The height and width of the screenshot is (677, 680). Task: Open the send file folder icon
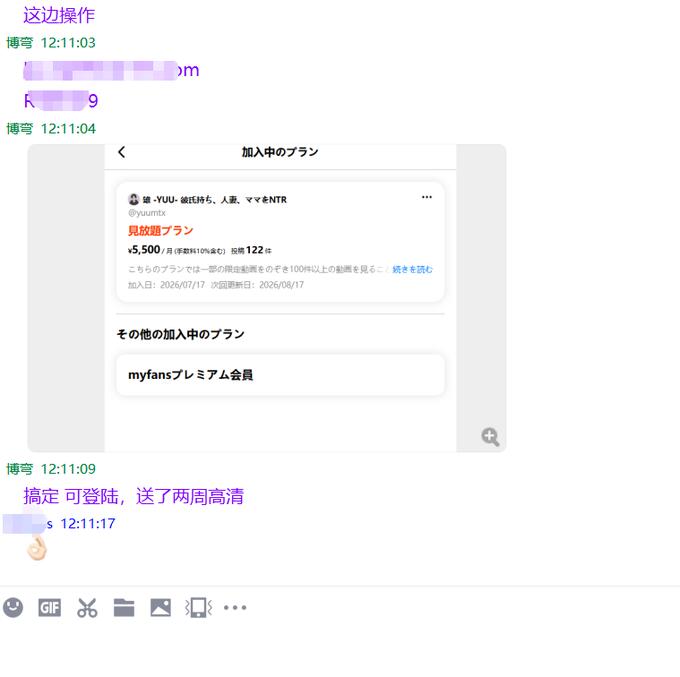(124, 608)
